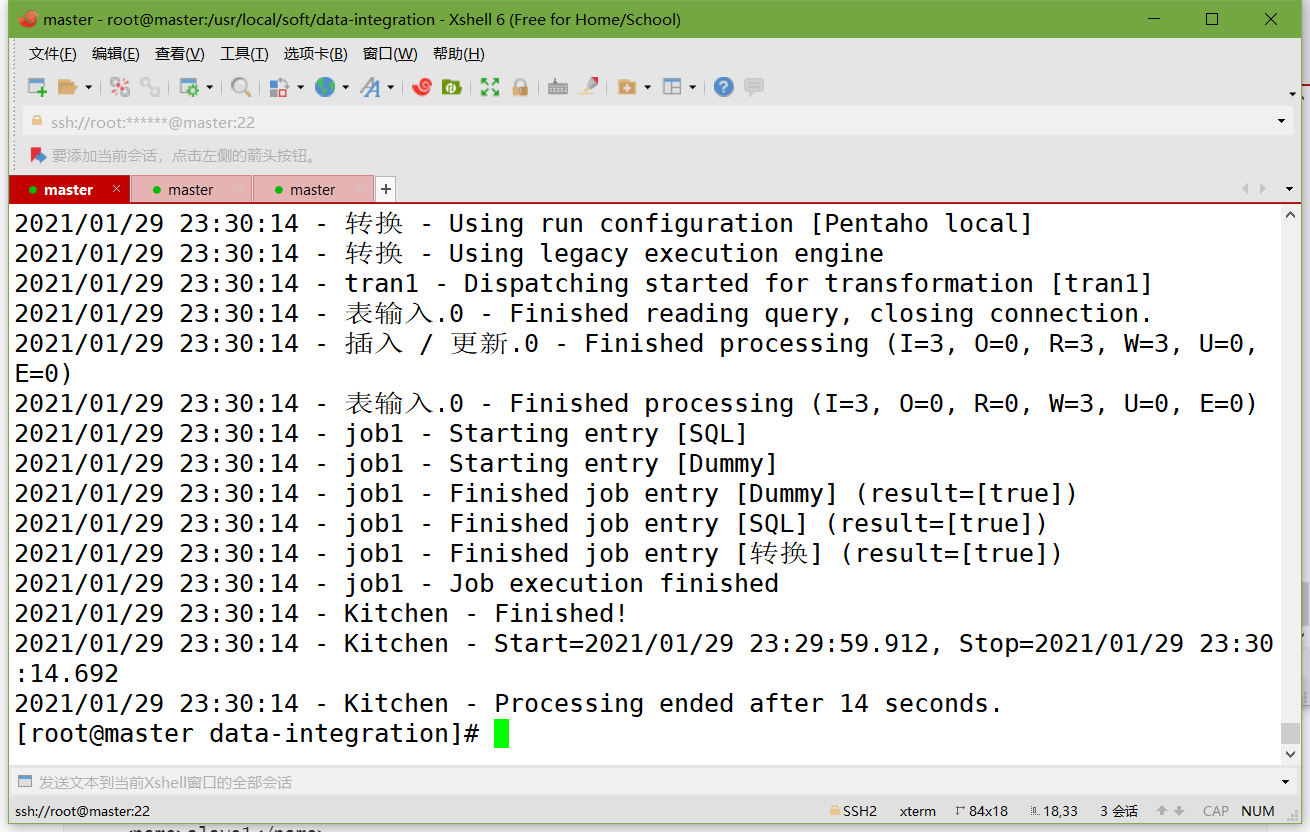The image size is (1310, 832).
Task: Click the green Xagent icon
Action: 451,87
